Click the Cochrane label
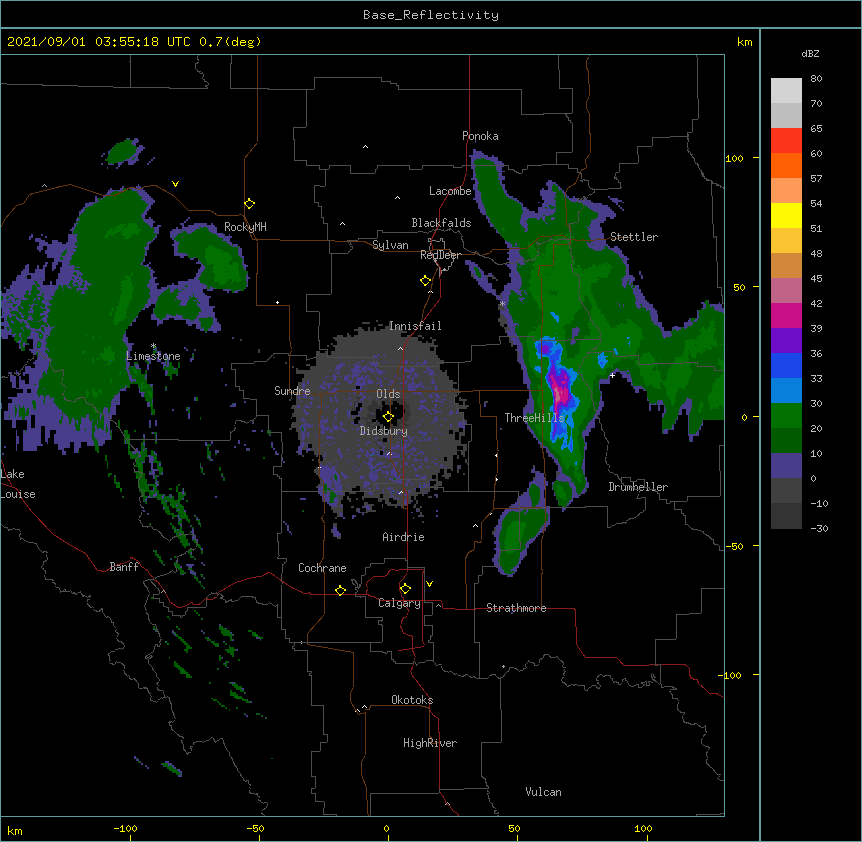 pyautogui.click(x=322, y=568)
